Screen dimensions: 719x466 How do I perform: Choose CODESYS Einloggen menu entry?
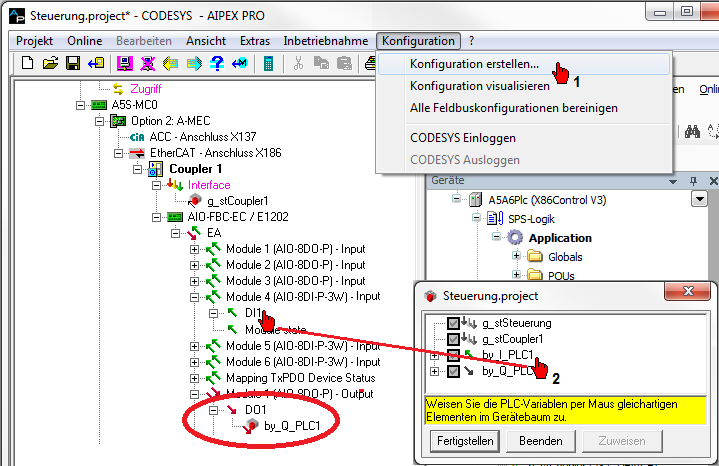point(524,138)
